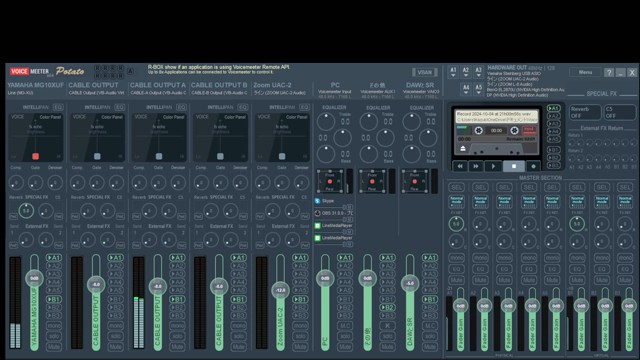Open help with the question mark button
Image resolution: width=640 pixels, height=360 pixels.
609,73
